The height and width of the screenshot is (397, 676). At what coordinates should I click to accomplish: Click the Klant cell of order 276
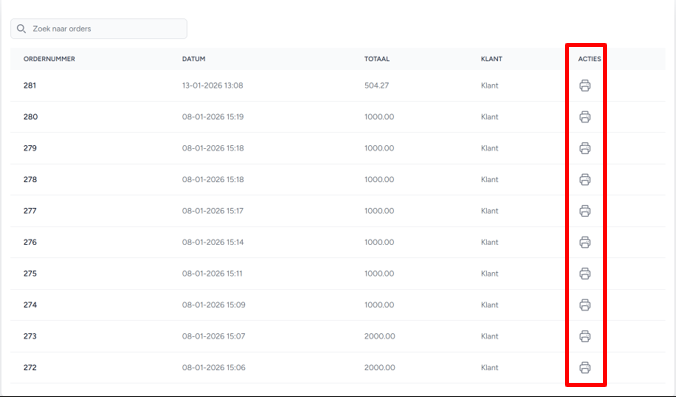tap(490, 242)
